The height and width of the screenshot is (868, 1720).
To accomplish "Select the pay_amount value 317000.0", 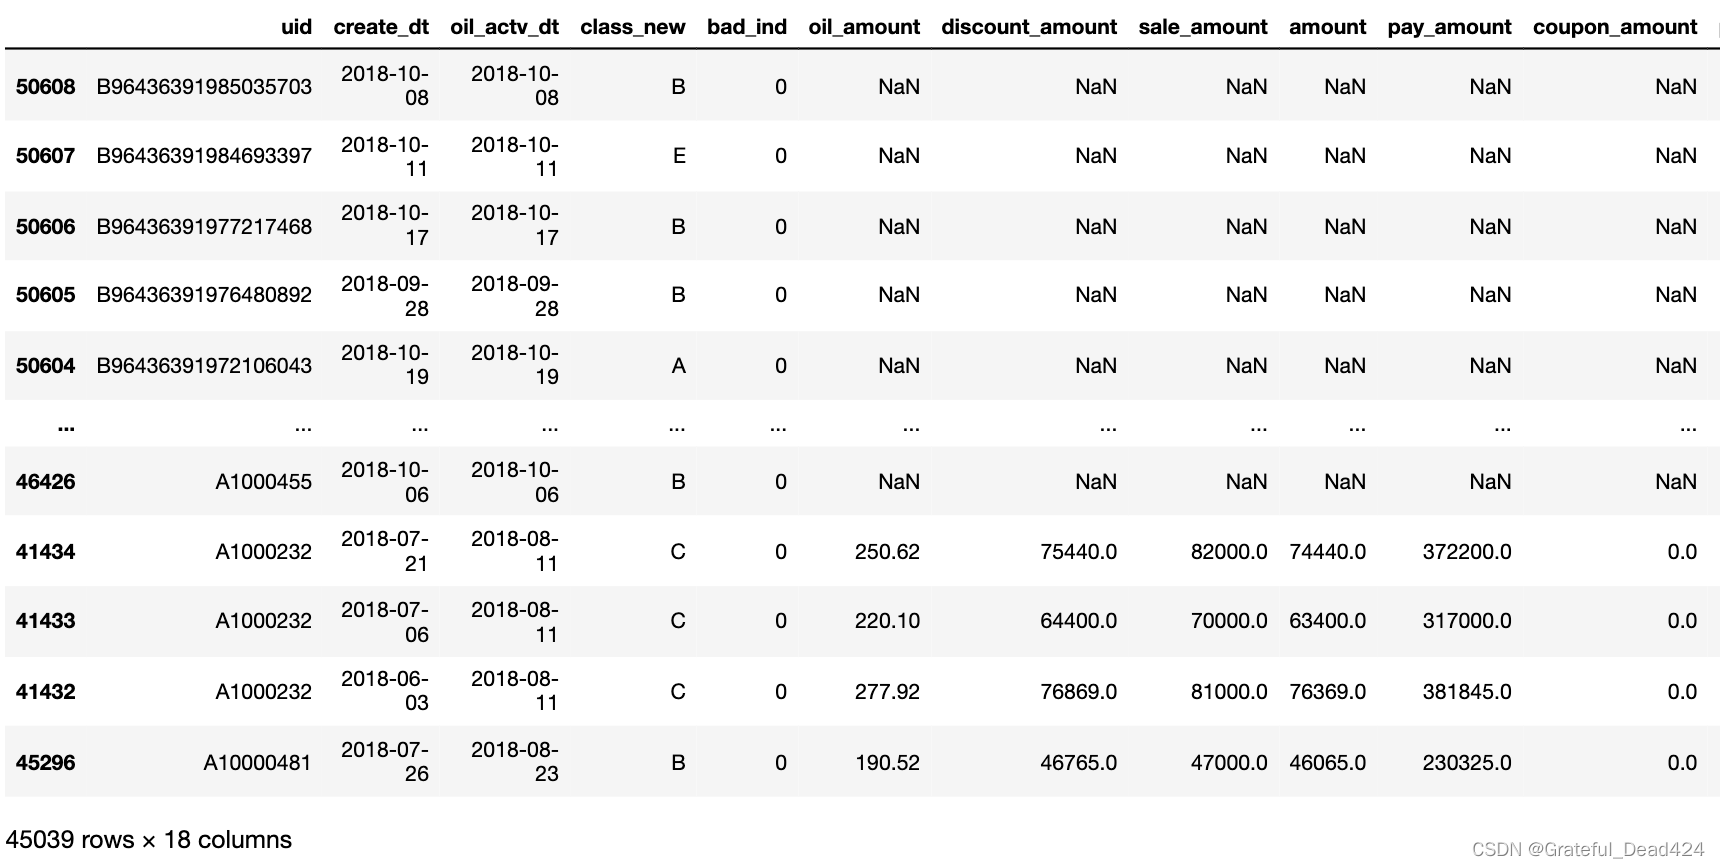I will (x=1466, y=621).
